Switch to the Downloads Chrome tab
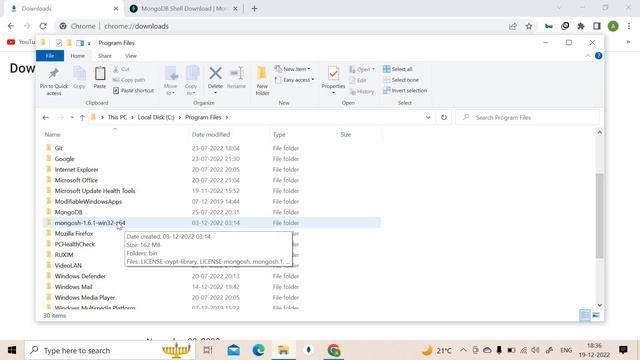The image size is (640, 360). tap(63, 9)
